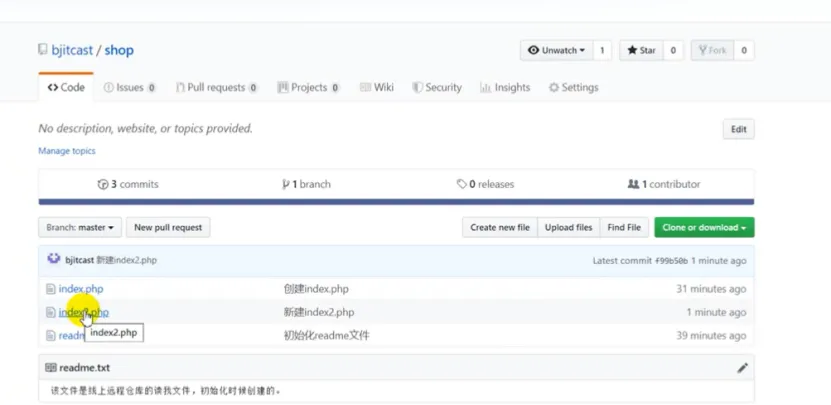Click the repository book icon beside bjitcast
Screen dimensions: 831x405
click(x=42, y=50)
